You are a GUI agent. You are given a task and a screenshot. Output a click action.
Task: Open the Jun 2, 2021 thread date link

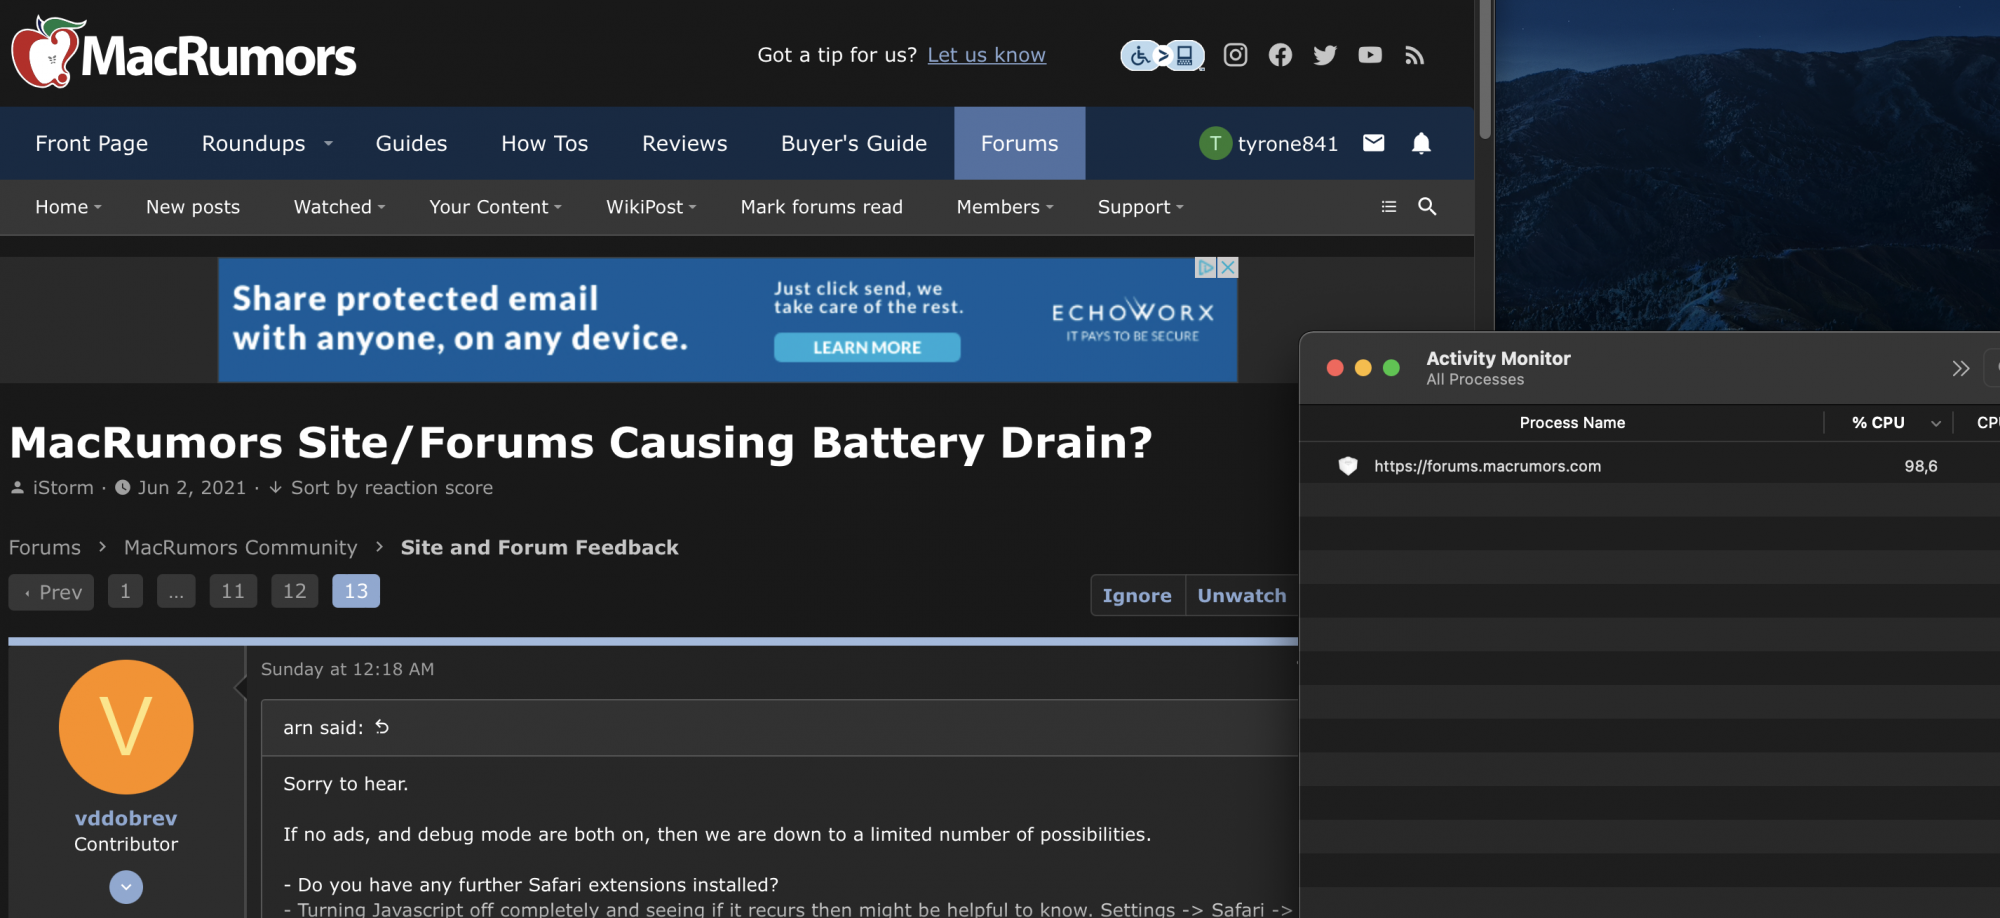tap(192, 488)
